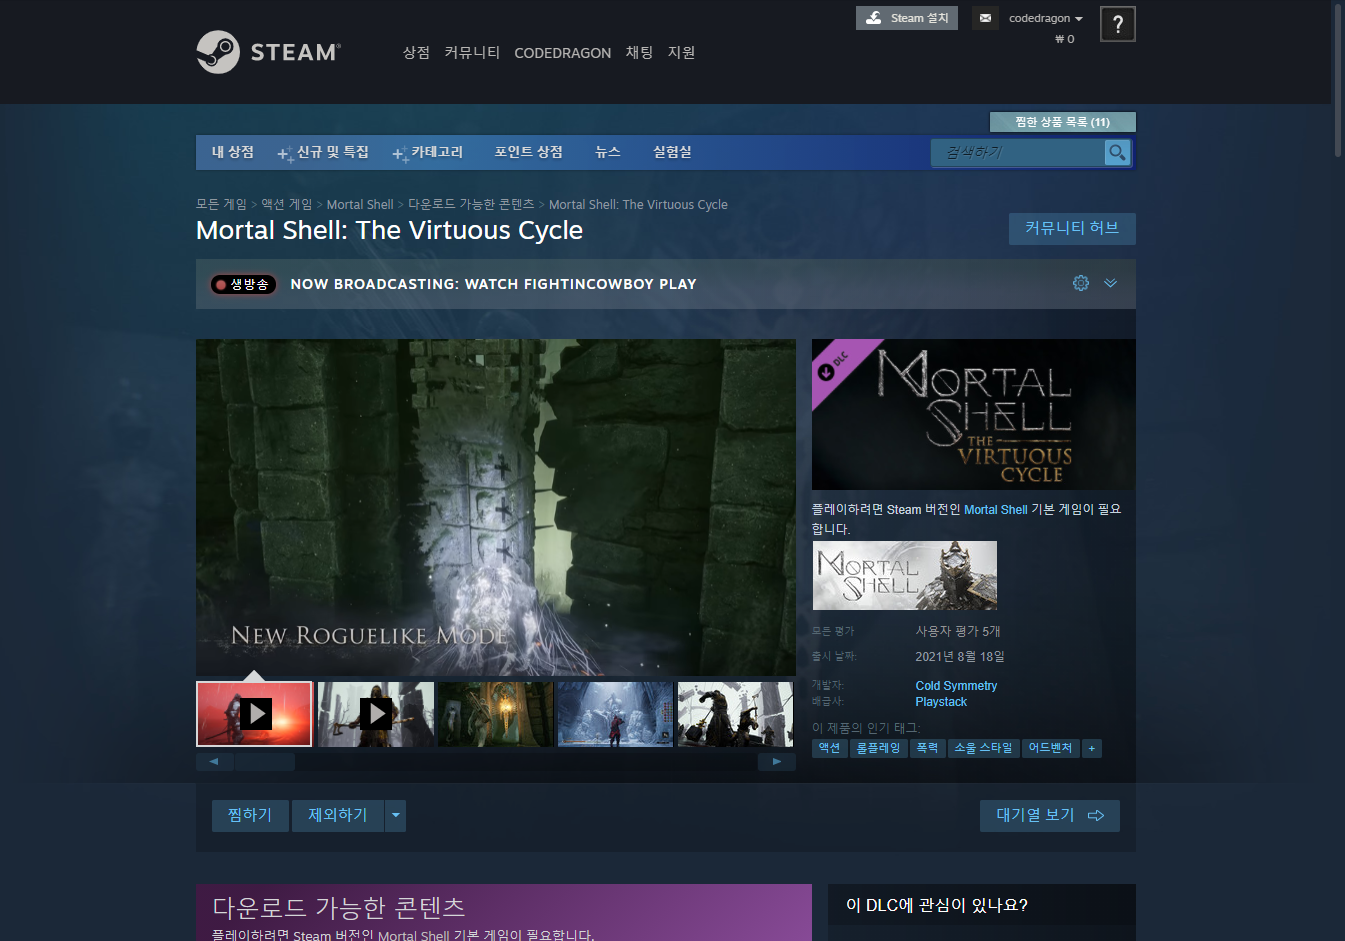Go to 모든 게임 breadcrumb
This screenshot has width=1345, height=941.
tap(221, 204)
